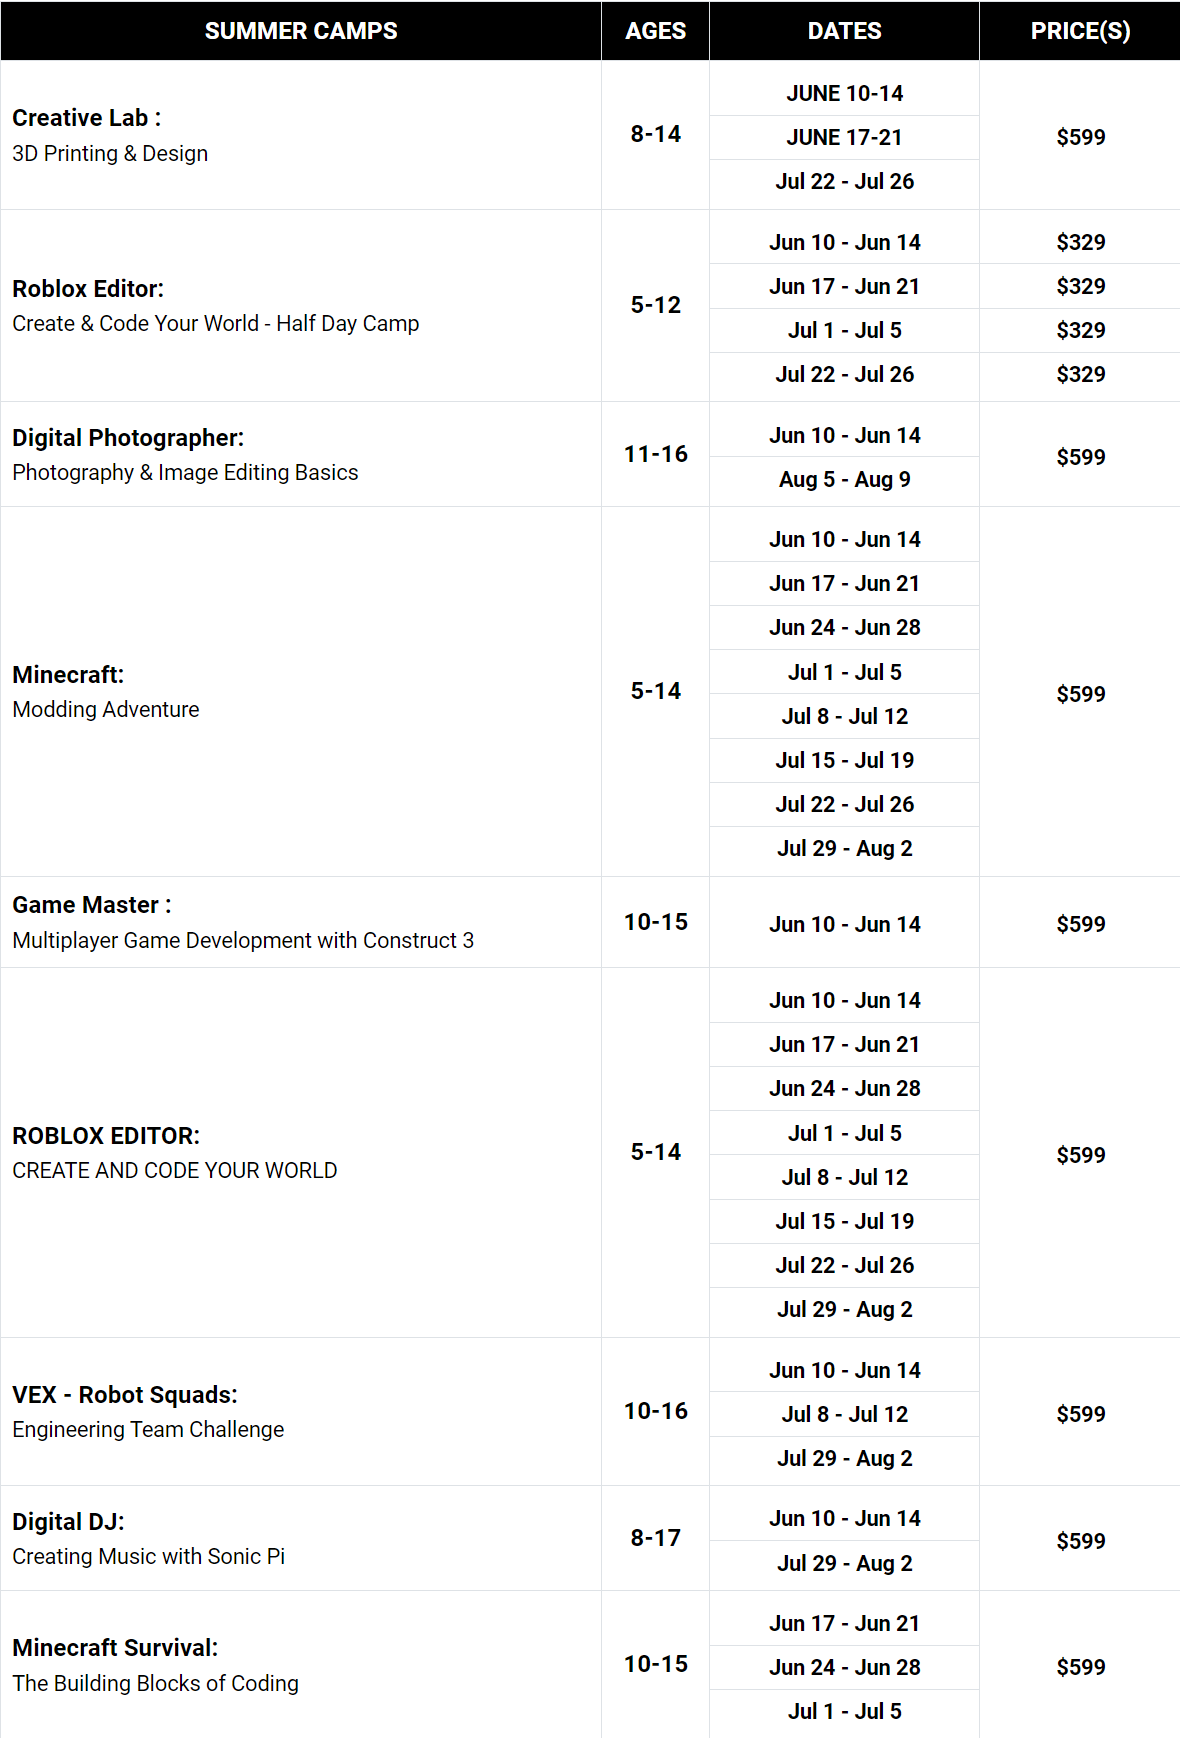Choose the Aug 5 - Aug 9 date
The image size is (1180, 1738).
(x=844, y=479)
